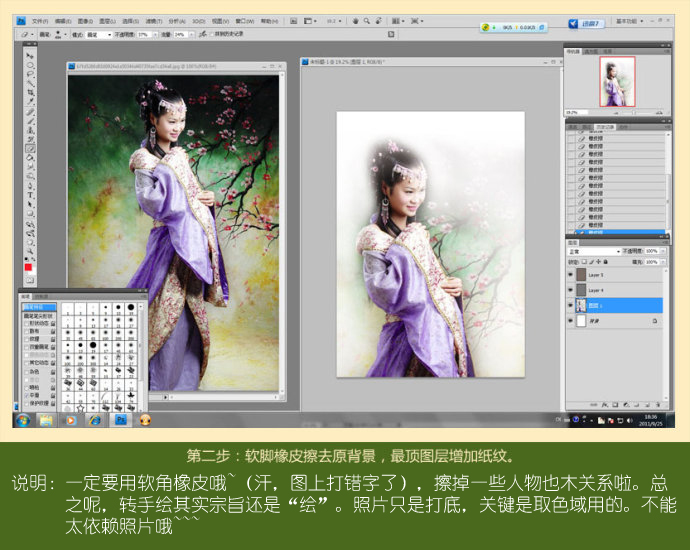
Task: Select the Eyedropper tool
Action: (x=30, y=102)
